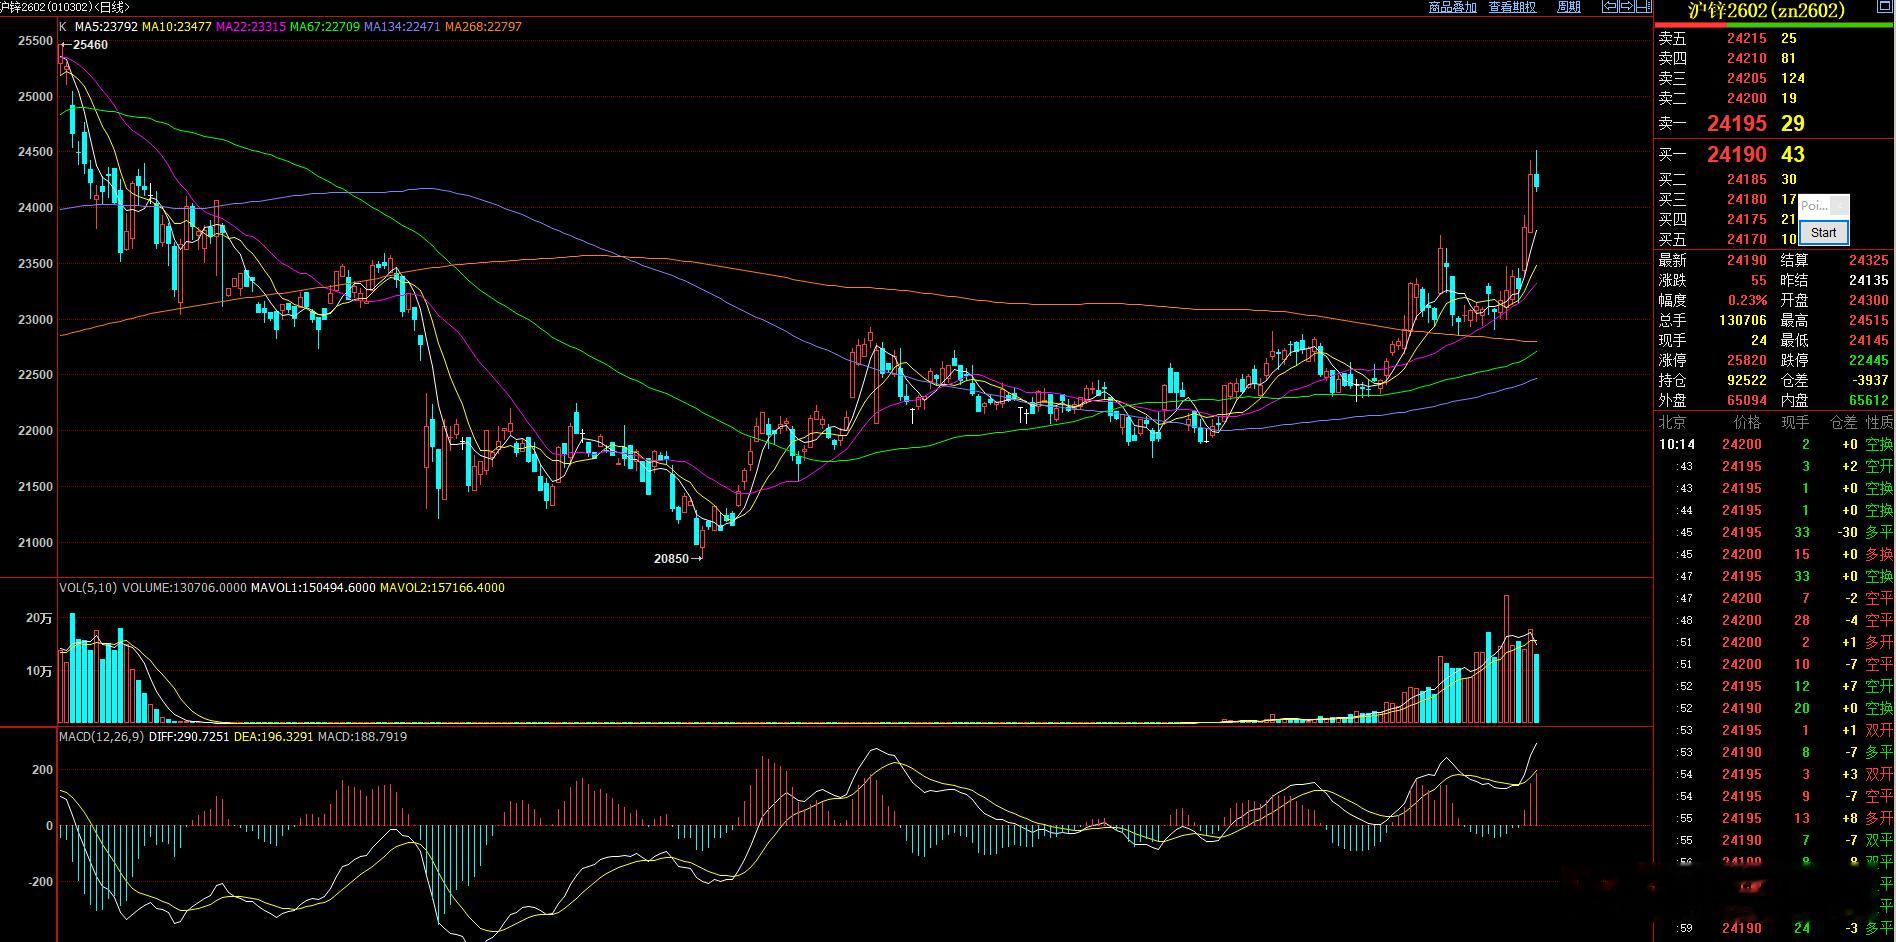
Task: Click the 内盘 value 65612
Action: click(x=1869, y=401)
